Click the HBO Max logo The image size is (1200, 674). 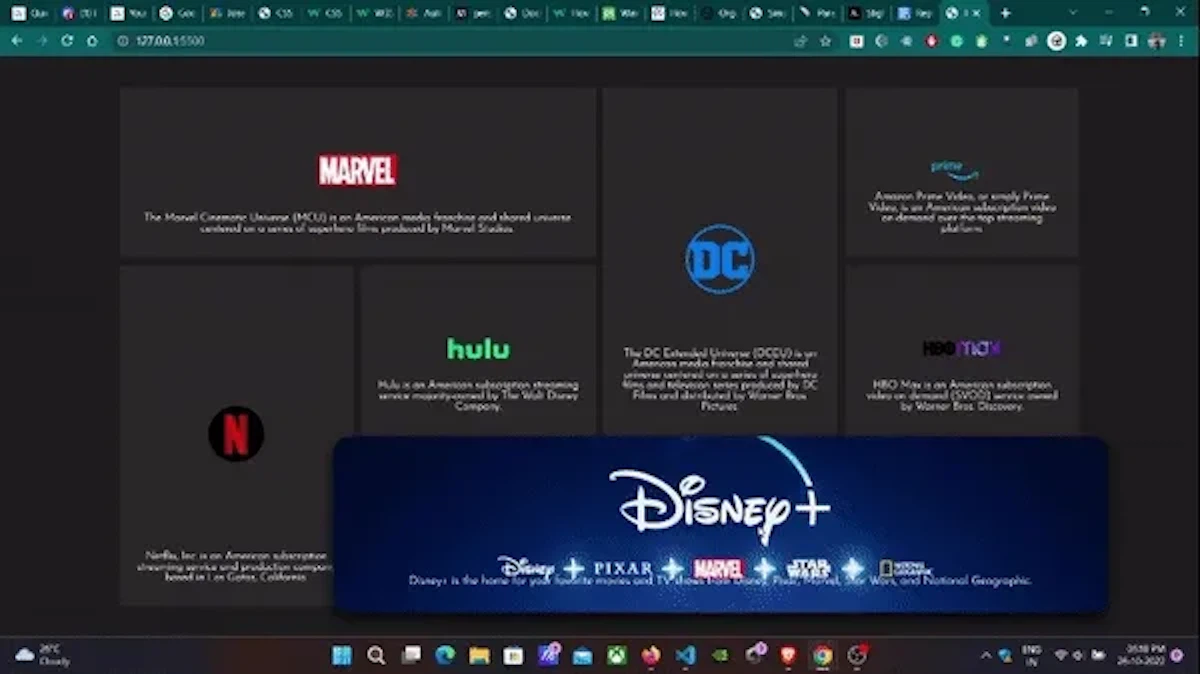click(x=962, y=348)
